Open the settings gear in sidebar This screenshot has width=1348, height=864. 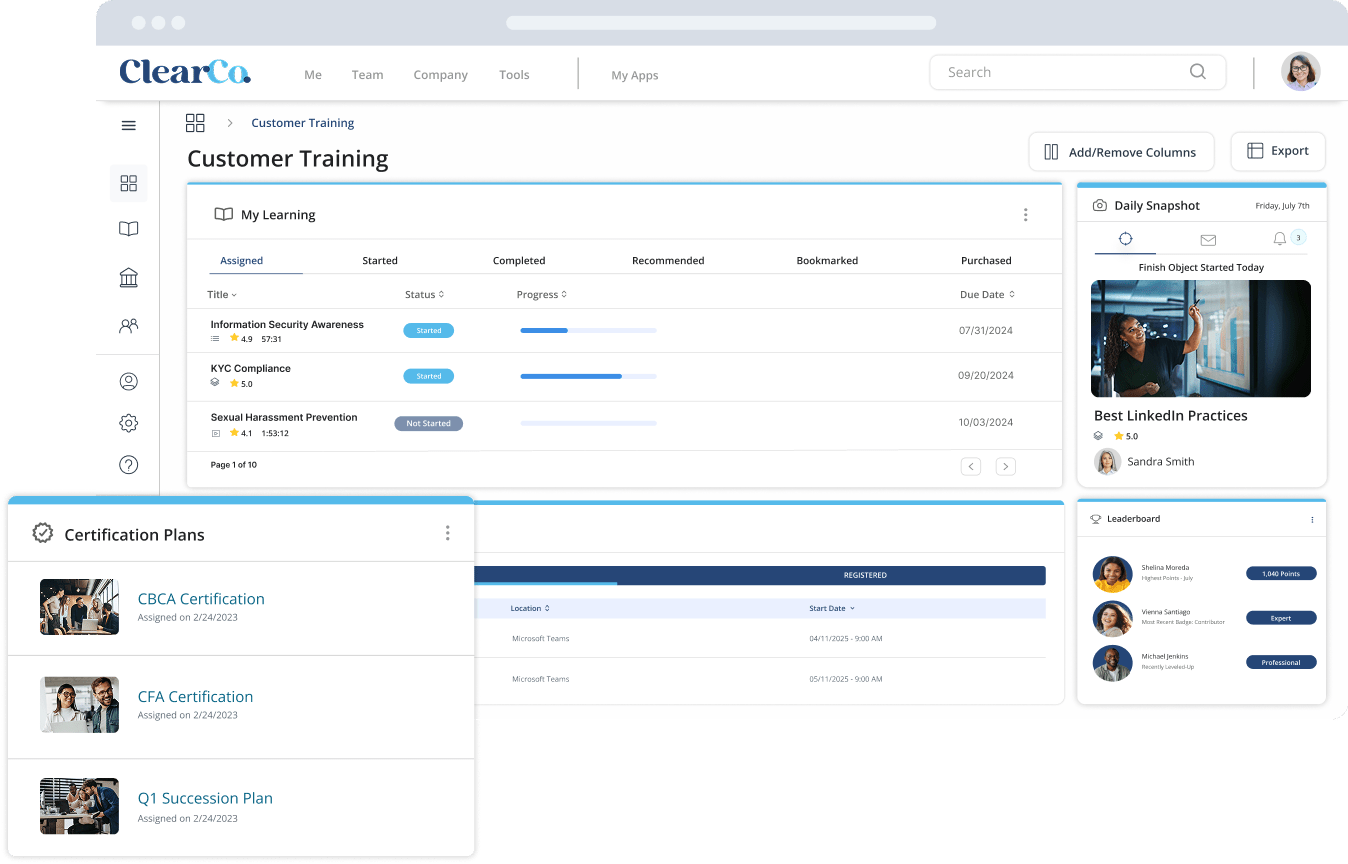tap(128, 423)
